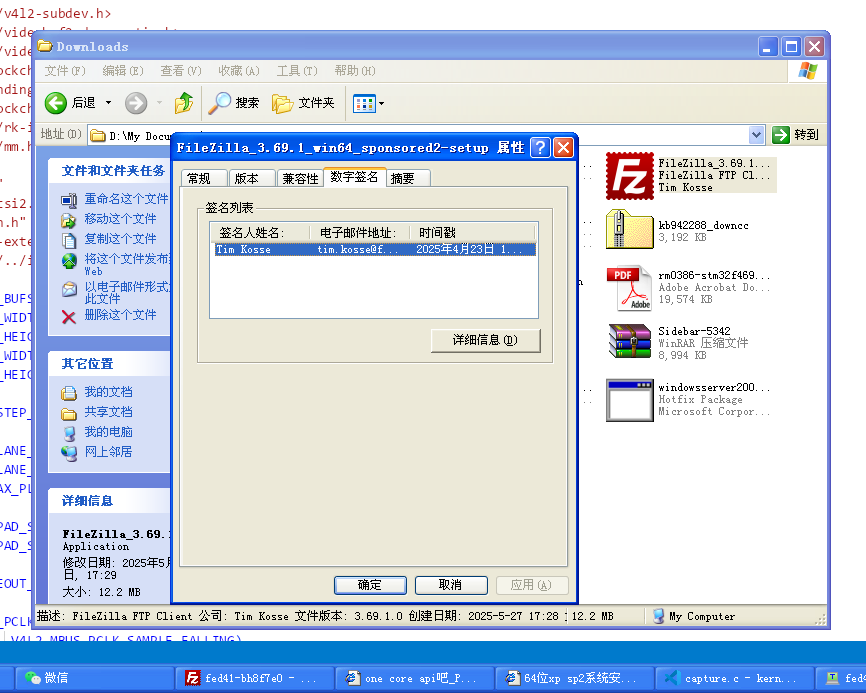Switch to the Summary (摘要) tab
The height and width of the screenshot is (693, 866).
tap(408, 178)
